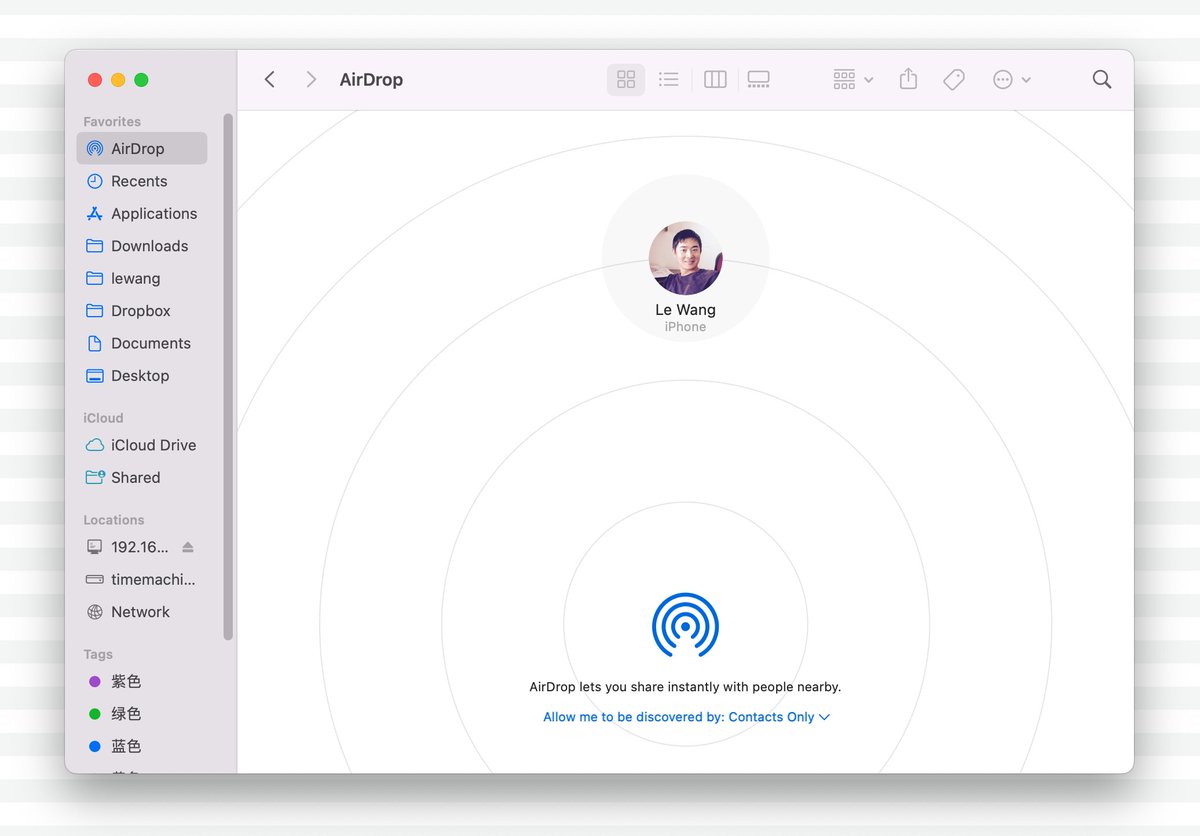Open the Action ellipsis menu
1200x836 pixels.
1011,79
